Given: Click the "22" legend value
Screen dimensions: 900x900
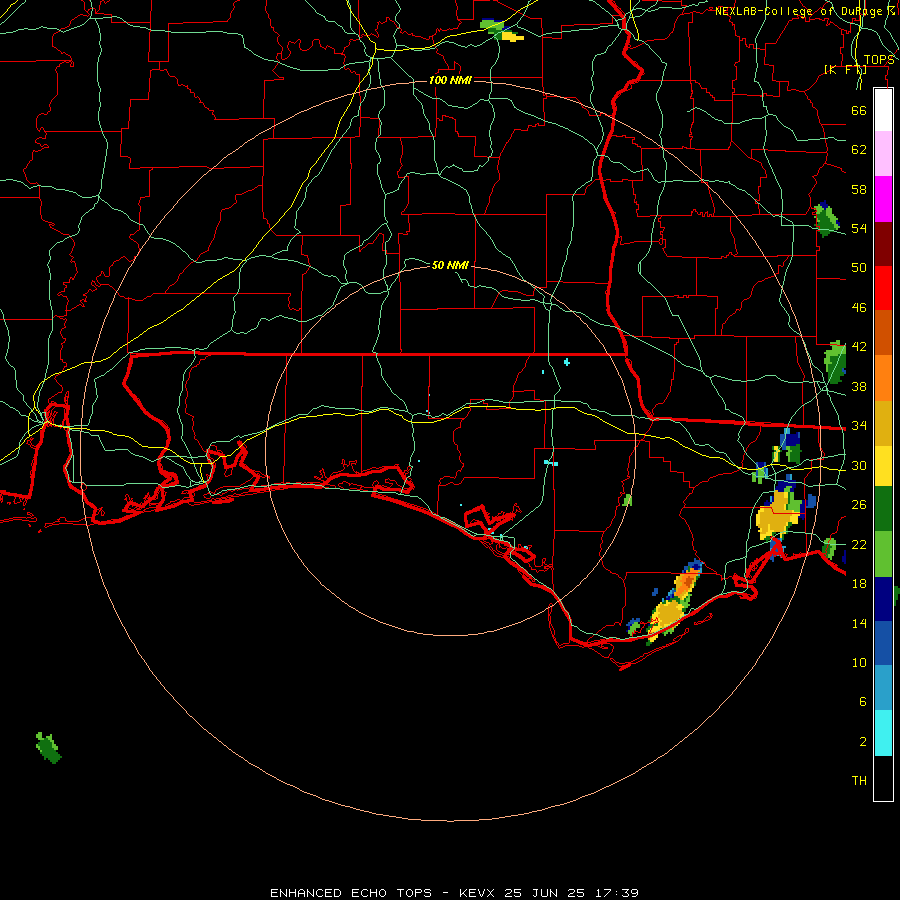Looking at the screenshot, I should [x=859, y=544].
